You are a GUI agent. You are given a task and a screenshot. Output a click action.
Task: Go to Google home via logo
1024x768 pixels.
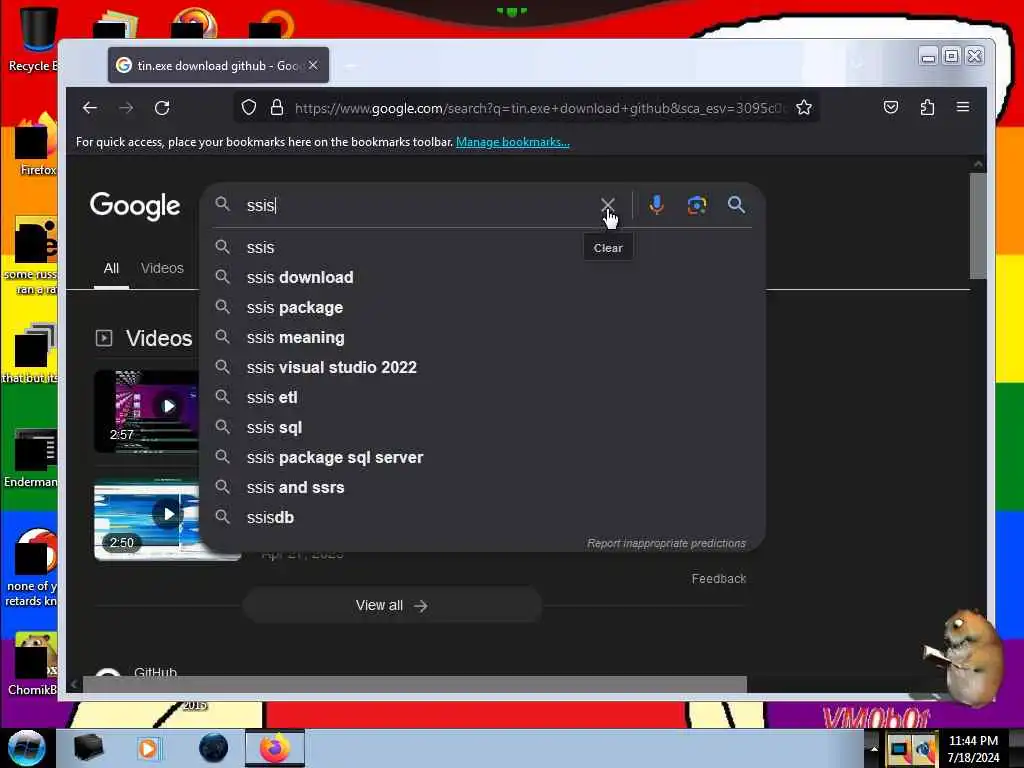[135, 206]
